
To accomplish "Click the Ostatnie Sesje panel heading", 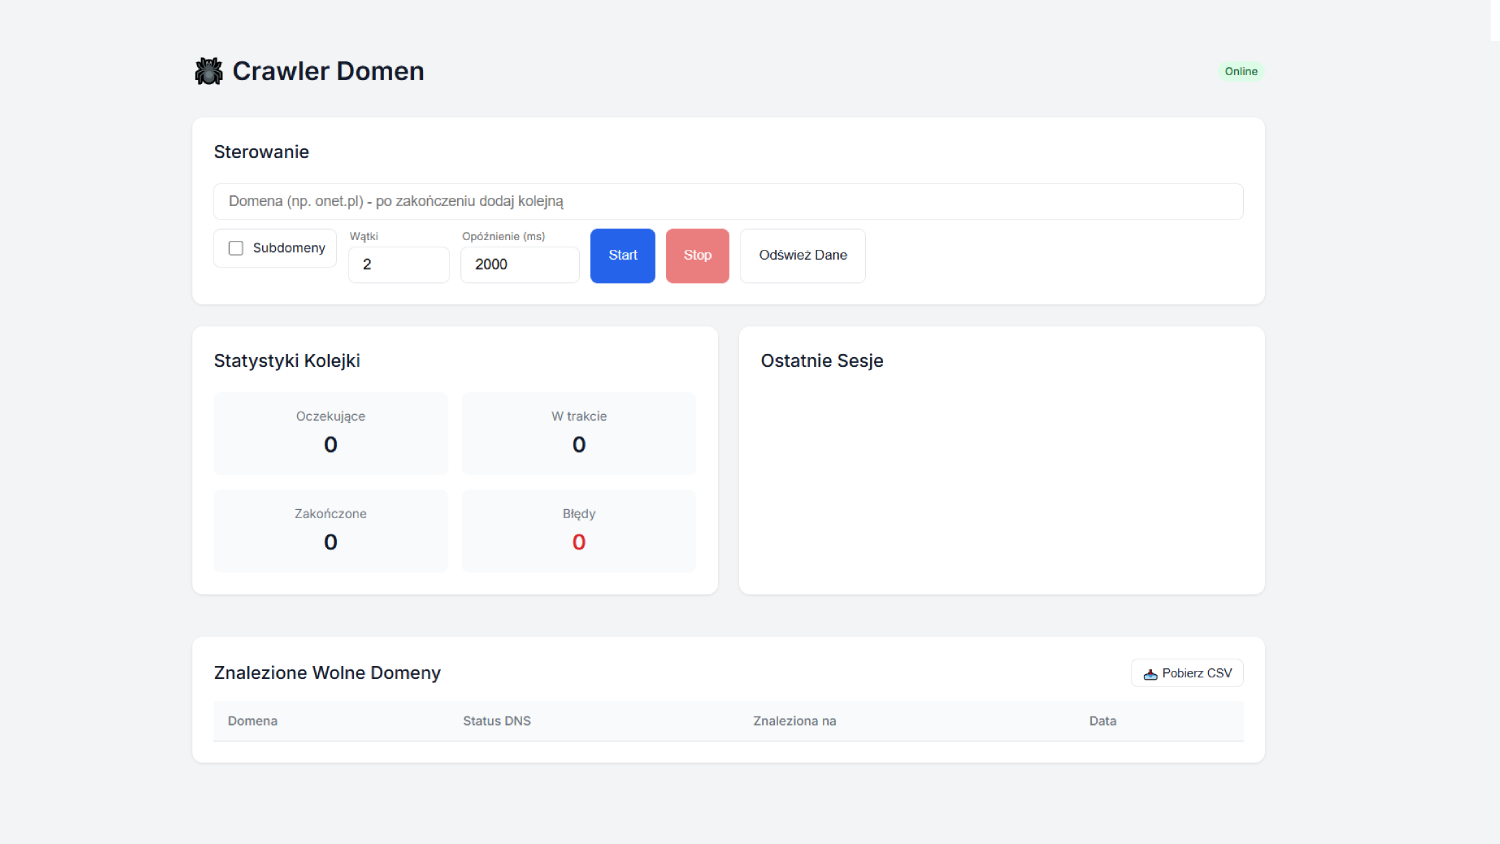I will (x=822, y=361).
